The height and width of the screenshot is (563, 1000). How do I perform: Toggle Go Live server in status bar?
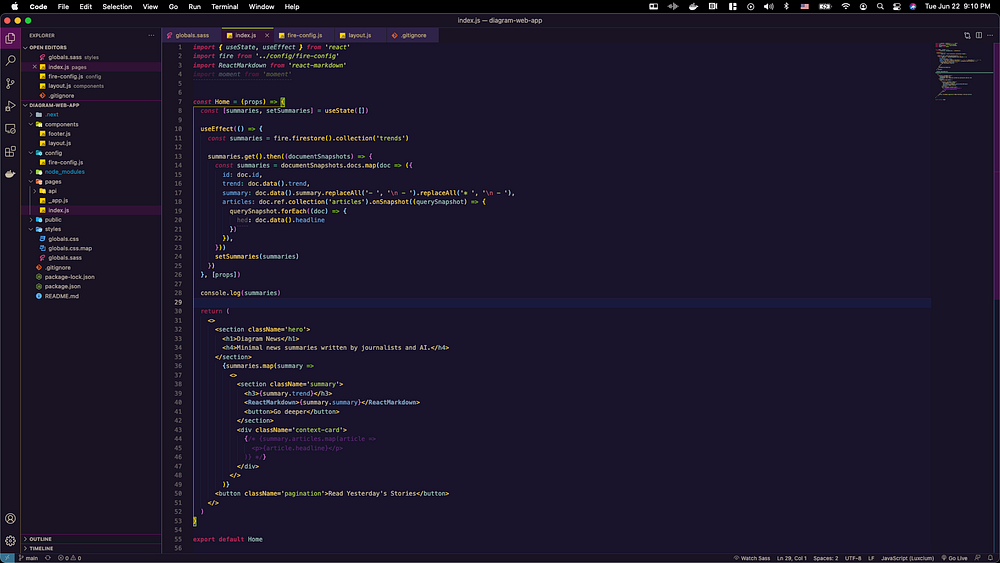[x=956, y=558]
